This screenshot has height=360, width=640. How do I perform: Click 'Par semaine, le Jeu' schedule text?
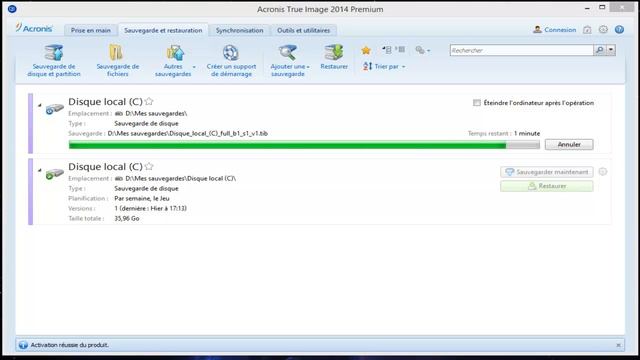pyautogui.click(x=142, y=198)
